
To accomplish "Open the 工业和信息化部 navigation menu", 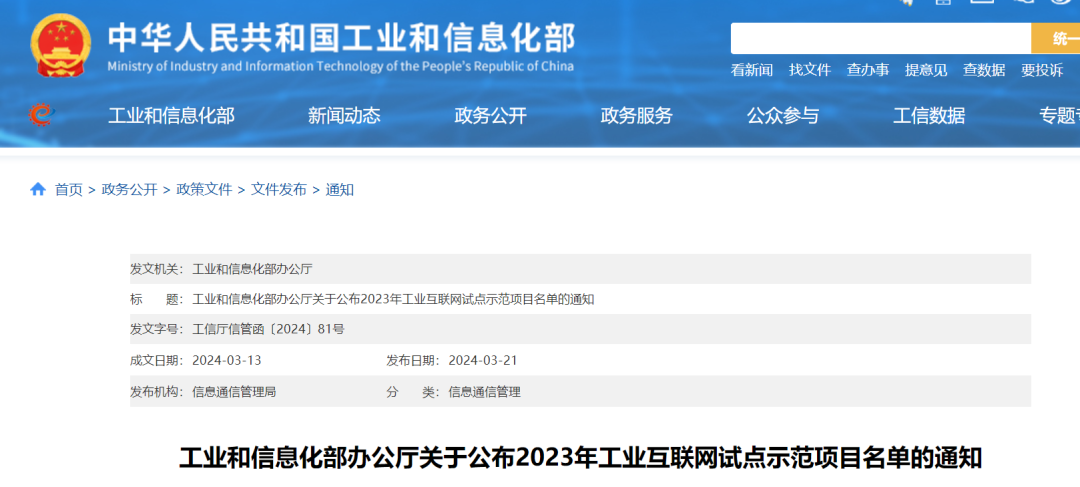I will coord(172,116).
